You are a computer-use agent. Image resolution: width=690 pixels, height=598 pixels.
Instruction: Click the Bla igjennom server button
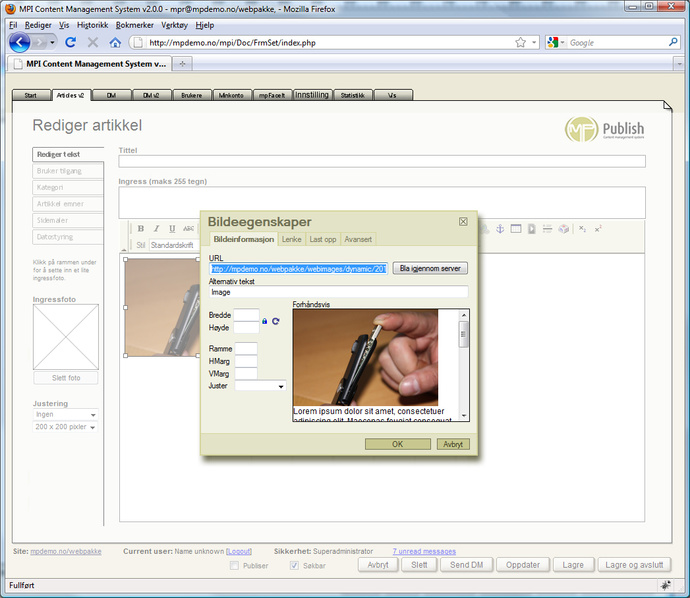pyautogui.click(x=429, y=268)
